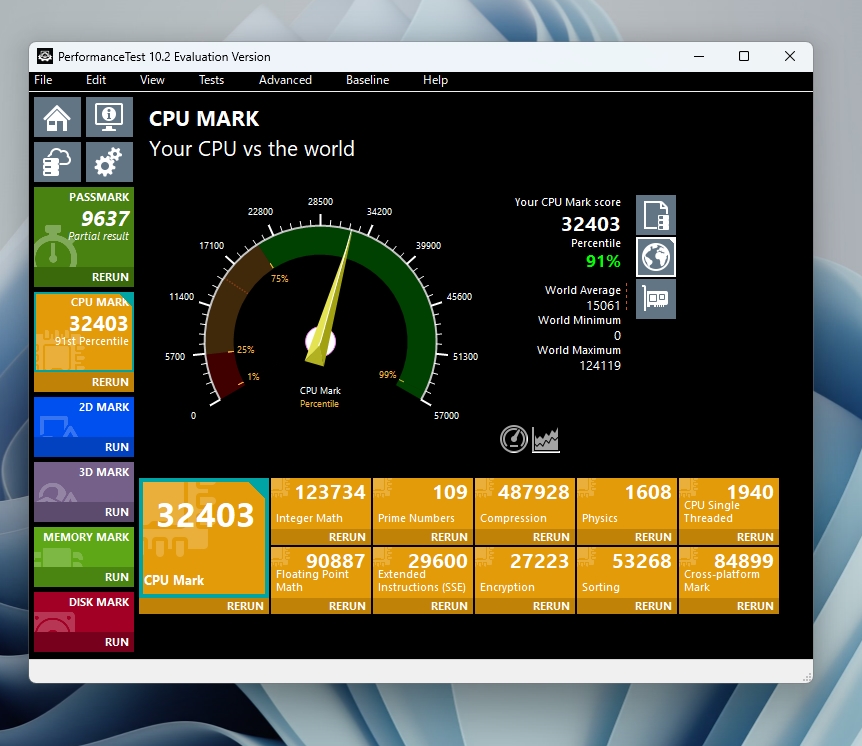Image resolution: width=862 pixels, height=746 pixels.
Task: Run the Memory Mark test
Action: coord(84,577)
